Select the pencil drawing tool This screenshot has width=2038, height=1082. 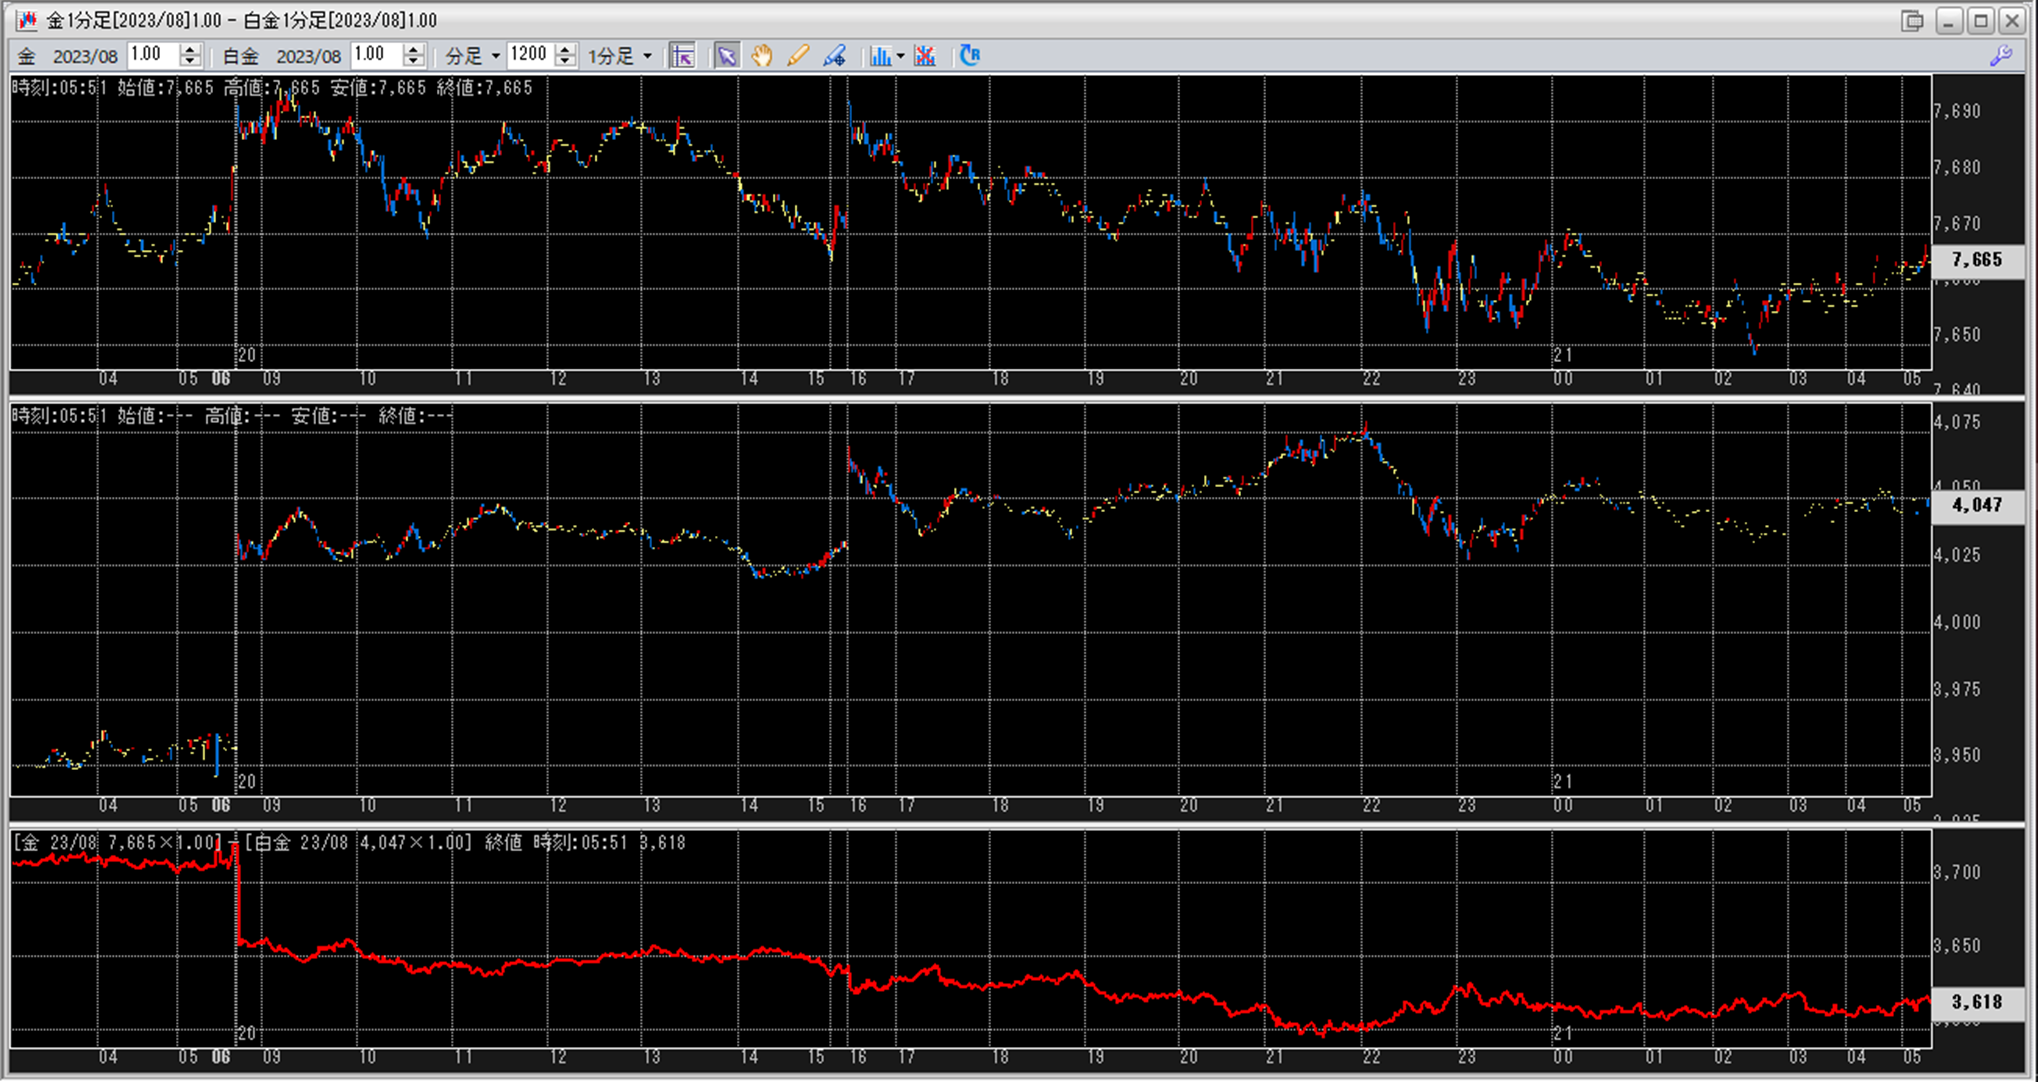(x=797, y=56)
